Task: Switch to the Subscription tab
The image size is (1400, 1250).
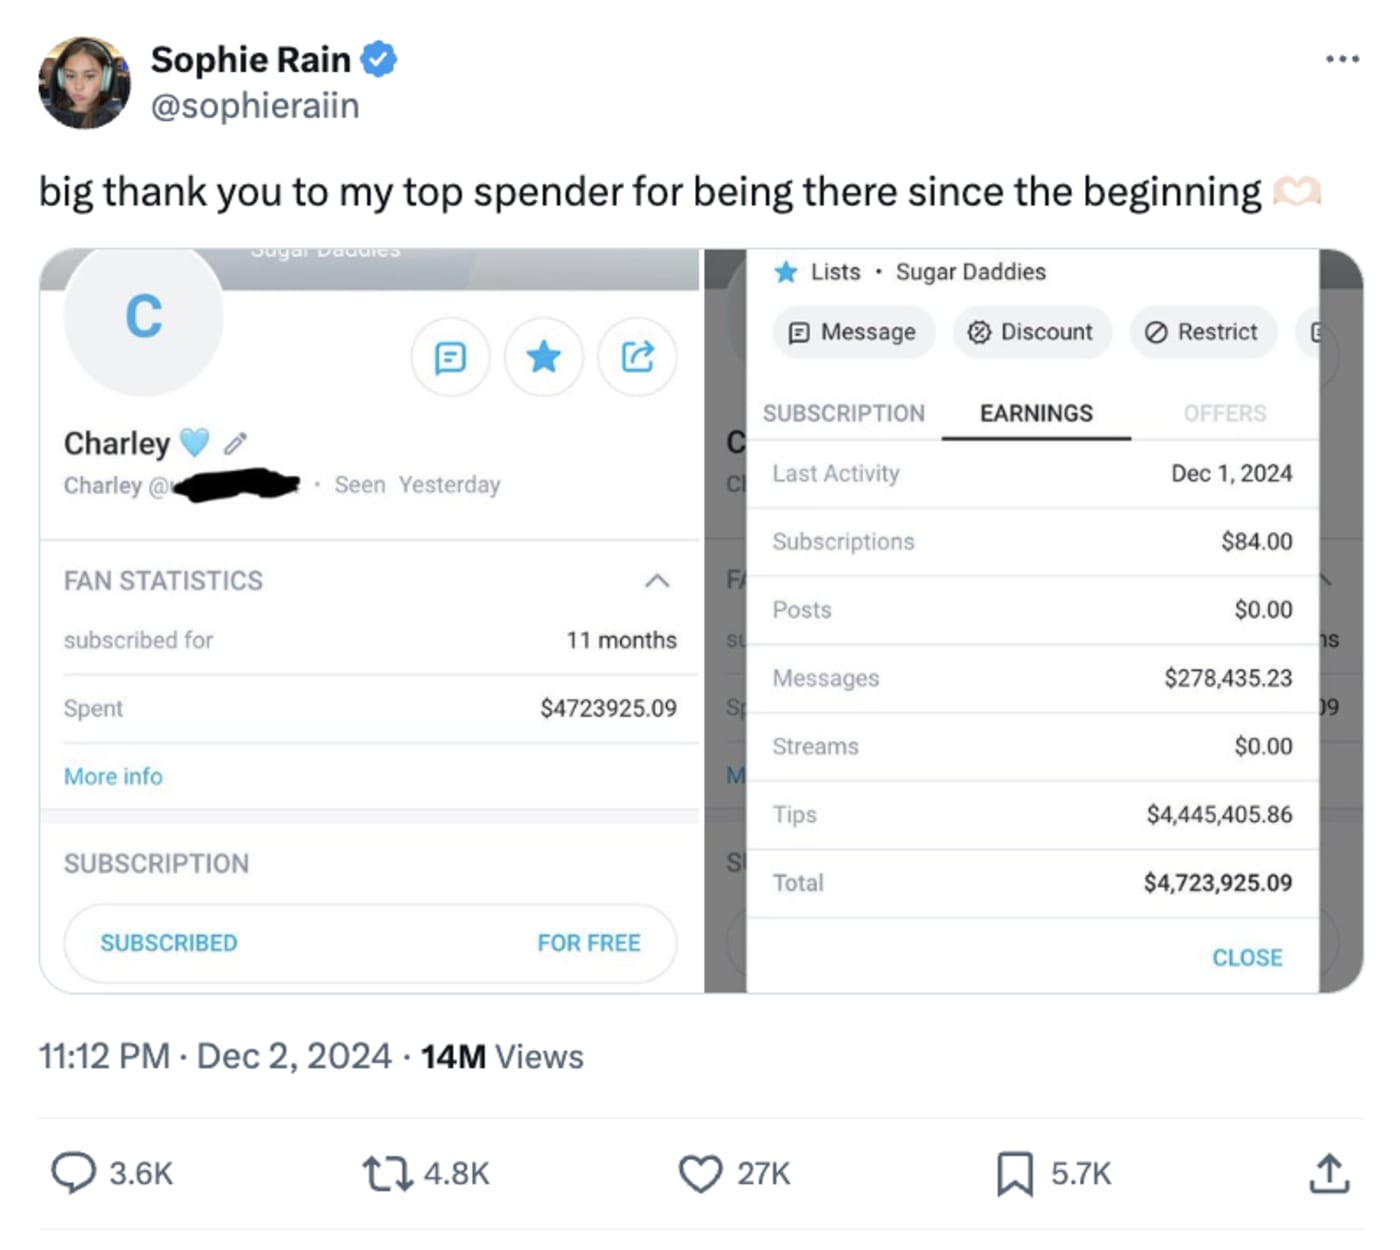Action: tap(844, 413)
